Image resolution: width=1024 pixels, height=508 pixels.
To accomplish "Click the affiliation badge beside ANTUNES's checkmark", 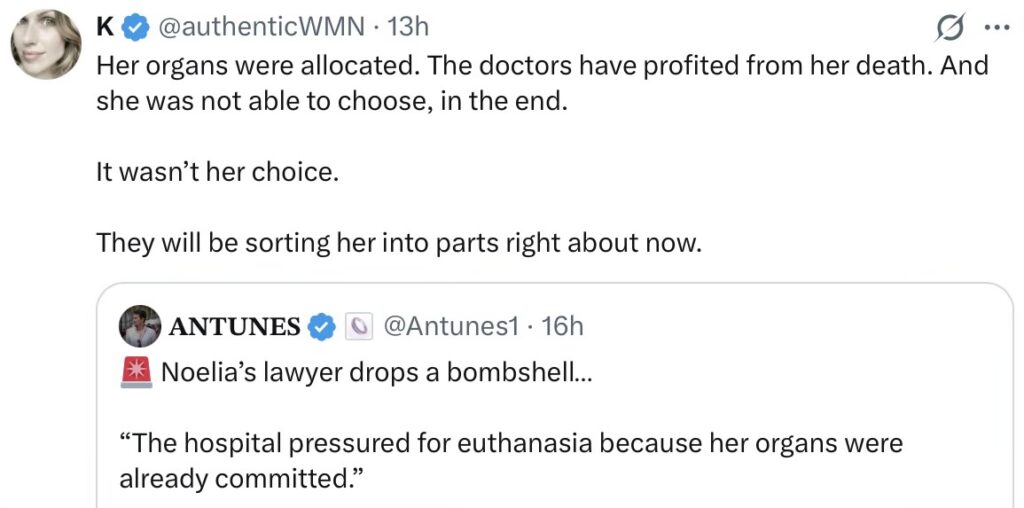I will tap(357, 326).
